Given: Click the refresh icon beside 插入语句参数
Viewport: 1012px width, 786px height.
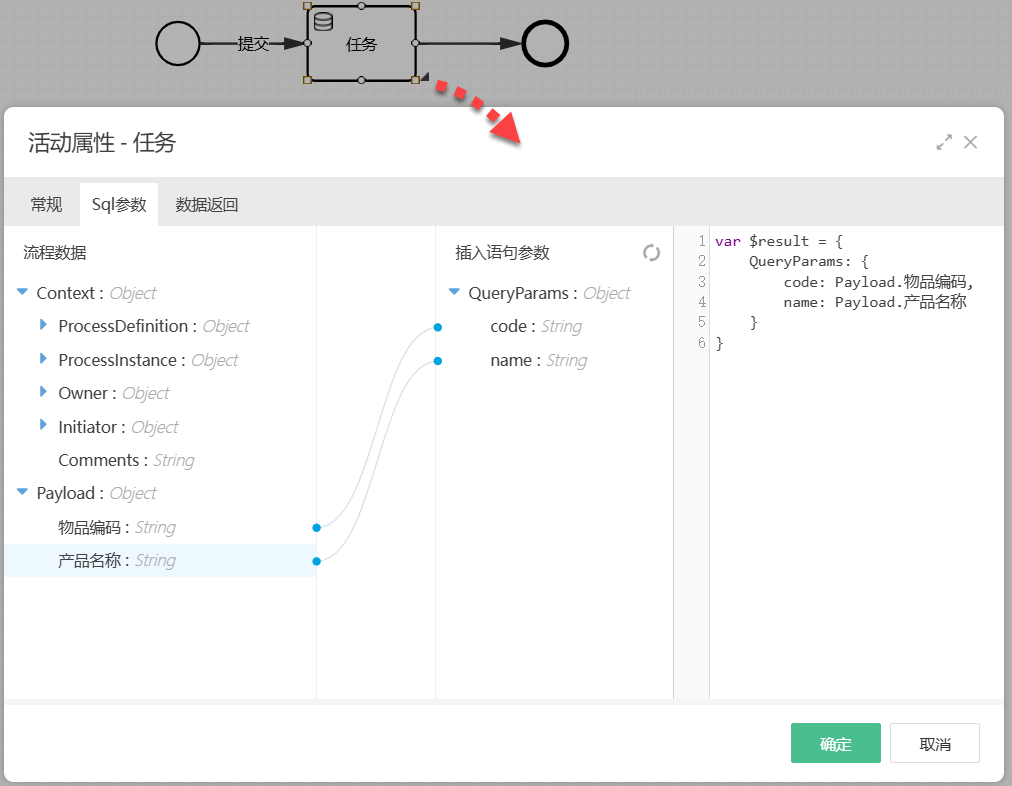Looking at the screenshot, I should pyautogui.click(x=651, y=253).
